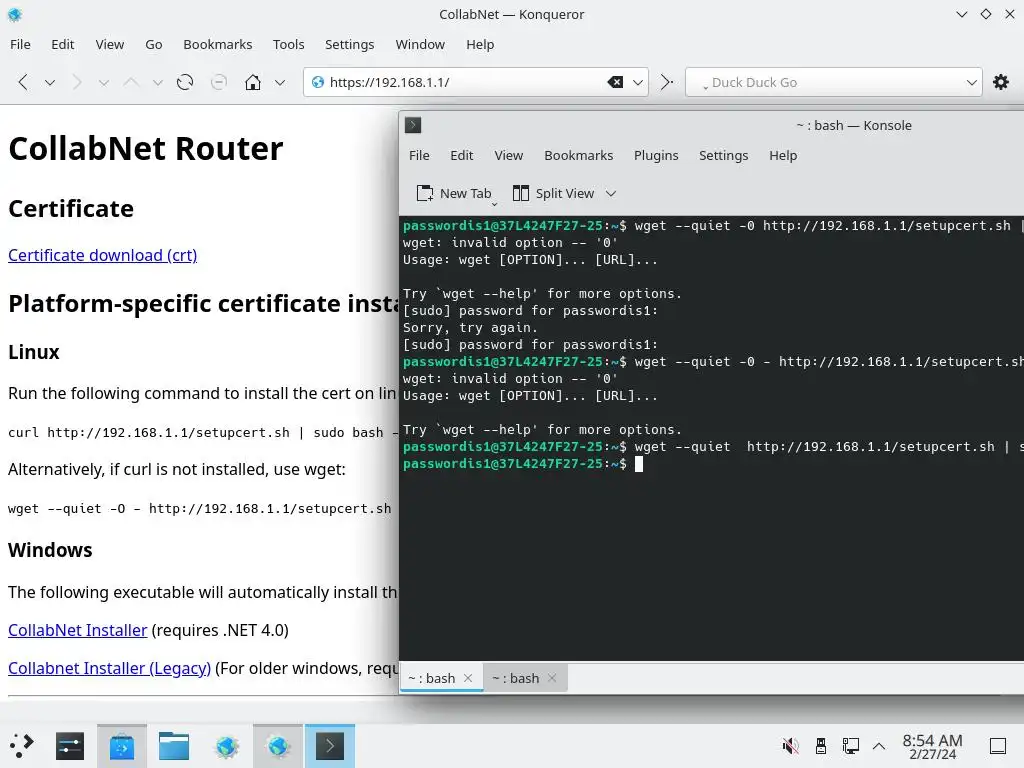The image size is (1024, 768).
Task: Expand the URL history dropdown
Action: coord(638,82)
